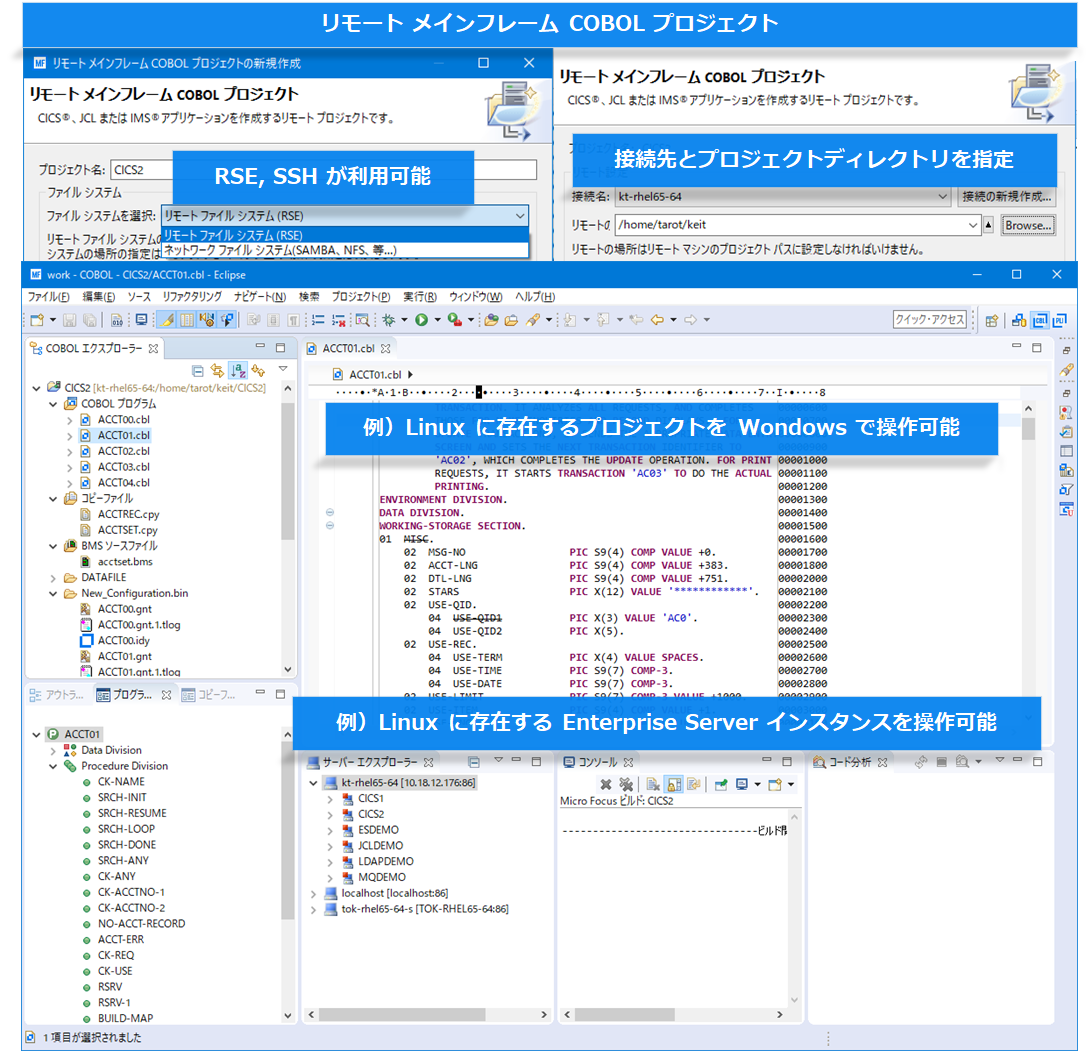This screenshot has width=1087, height=1051.
Task: Open the プロジェクト(P) menu
Action: point(360,297)
